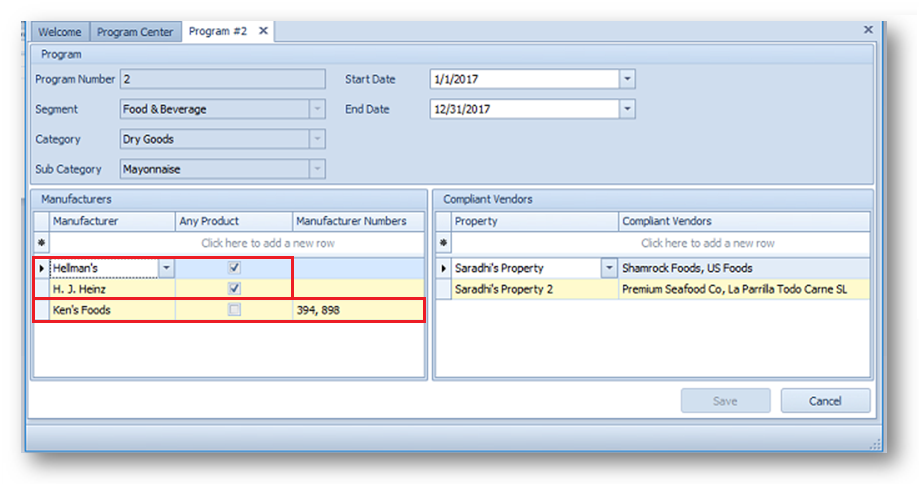The image size is (919, 484).
Task: Close the tab panel with top-right X
Action: (x=868, y=30)
